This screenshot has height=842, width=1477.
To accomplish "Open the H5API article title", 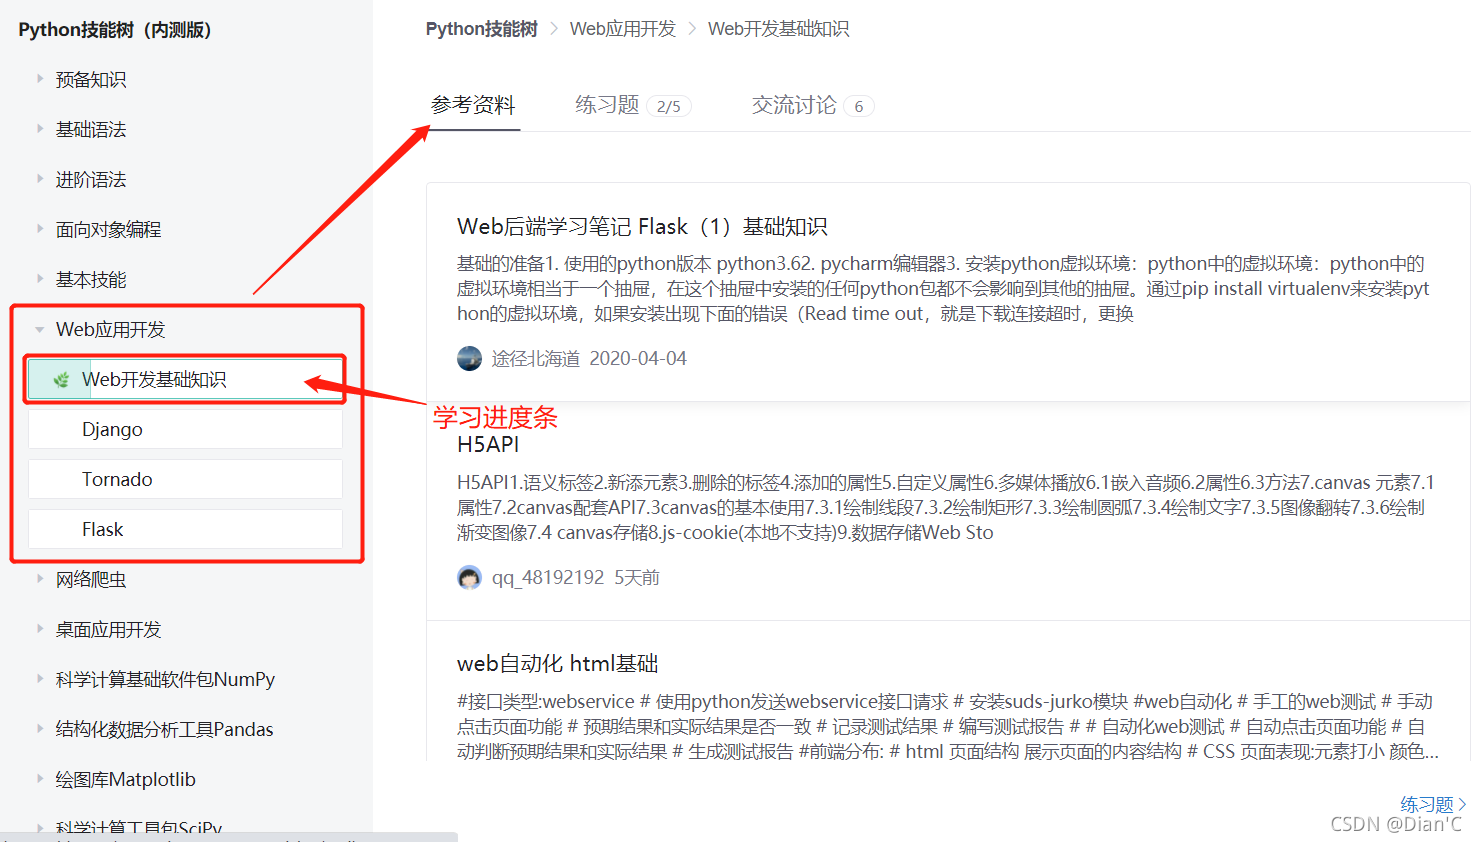I will pos(488,444).
